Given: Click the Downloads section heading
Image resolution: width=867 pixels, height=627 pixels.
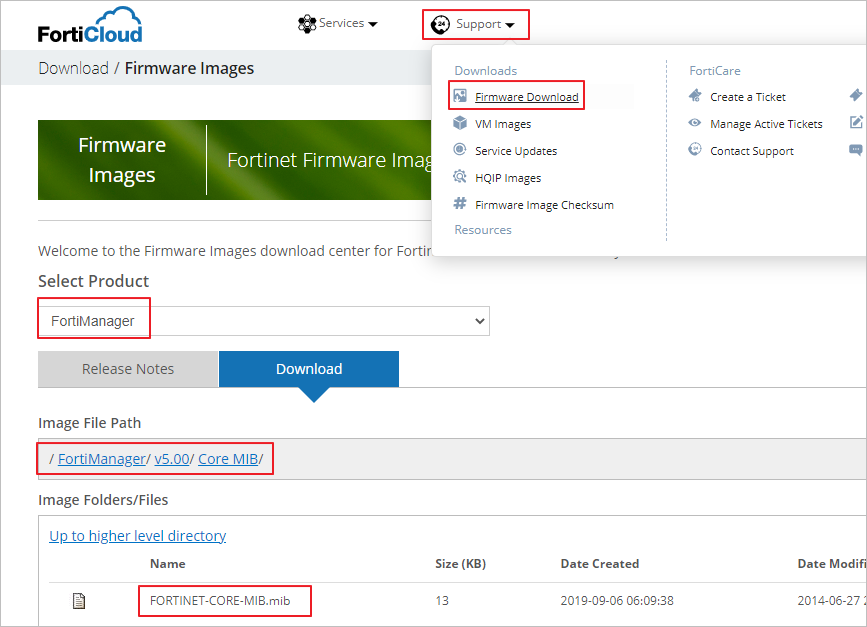Looking at the screenshot, I should [x=486, y=71].
